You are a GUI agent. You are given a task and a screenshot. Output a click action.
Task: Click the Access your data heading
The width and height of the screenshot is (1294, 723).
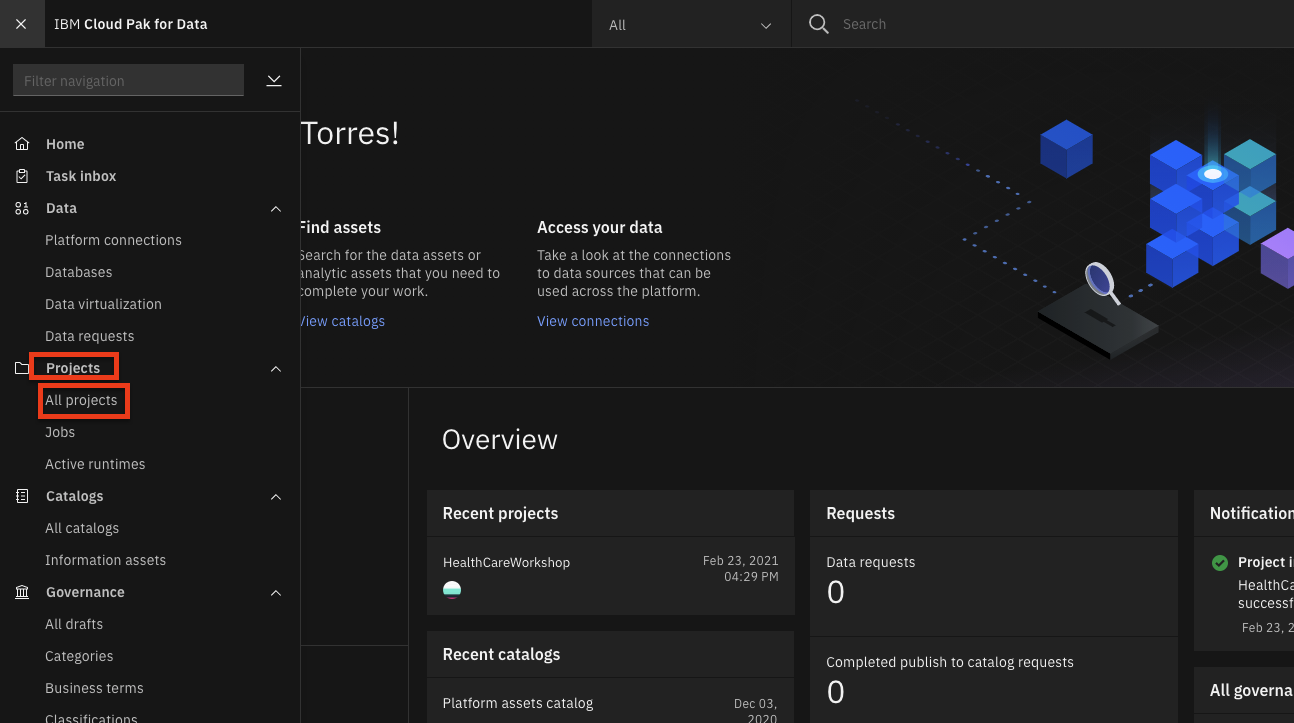pyautogui.click(x=600, y=227)
